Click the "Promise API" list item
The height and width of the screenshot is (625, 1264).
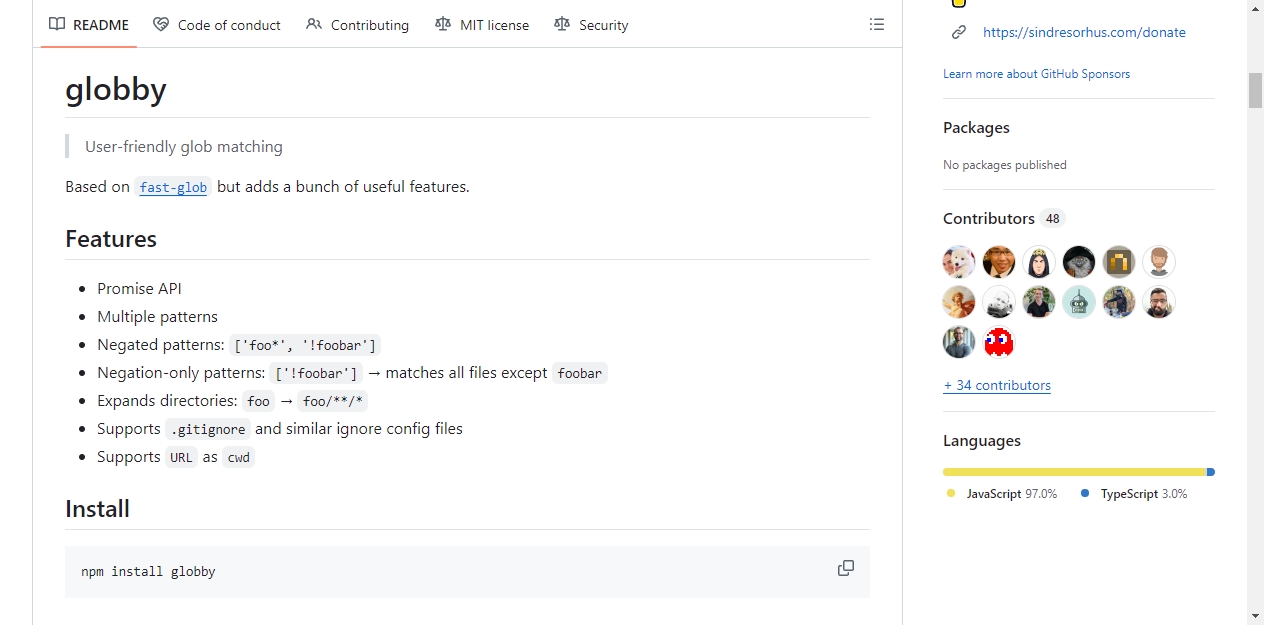click(139, 289)
